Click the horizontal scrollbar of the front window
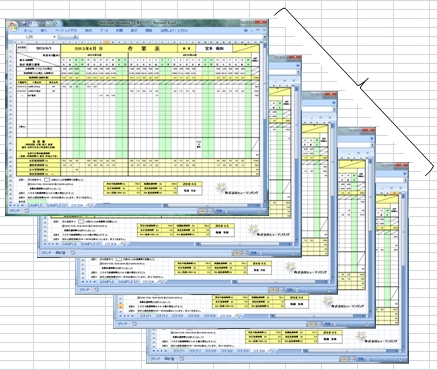The width and height of the screenshot is (437, 370). coord(212,206)
